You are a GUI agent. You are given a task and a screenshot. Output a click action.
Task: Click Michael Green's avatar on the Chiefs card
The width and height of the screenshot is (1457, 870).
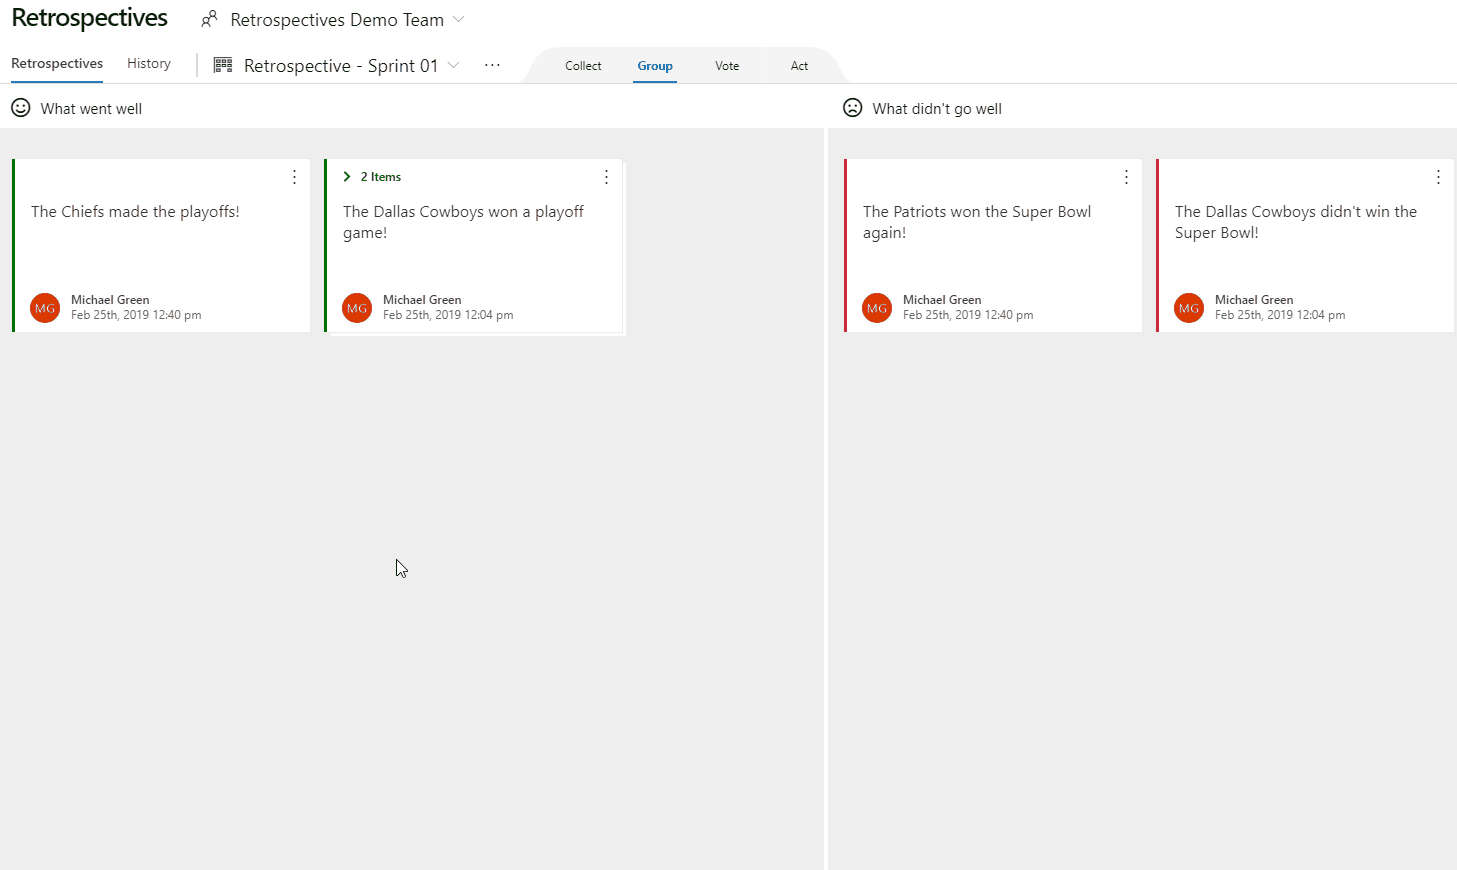click(44, 308)
